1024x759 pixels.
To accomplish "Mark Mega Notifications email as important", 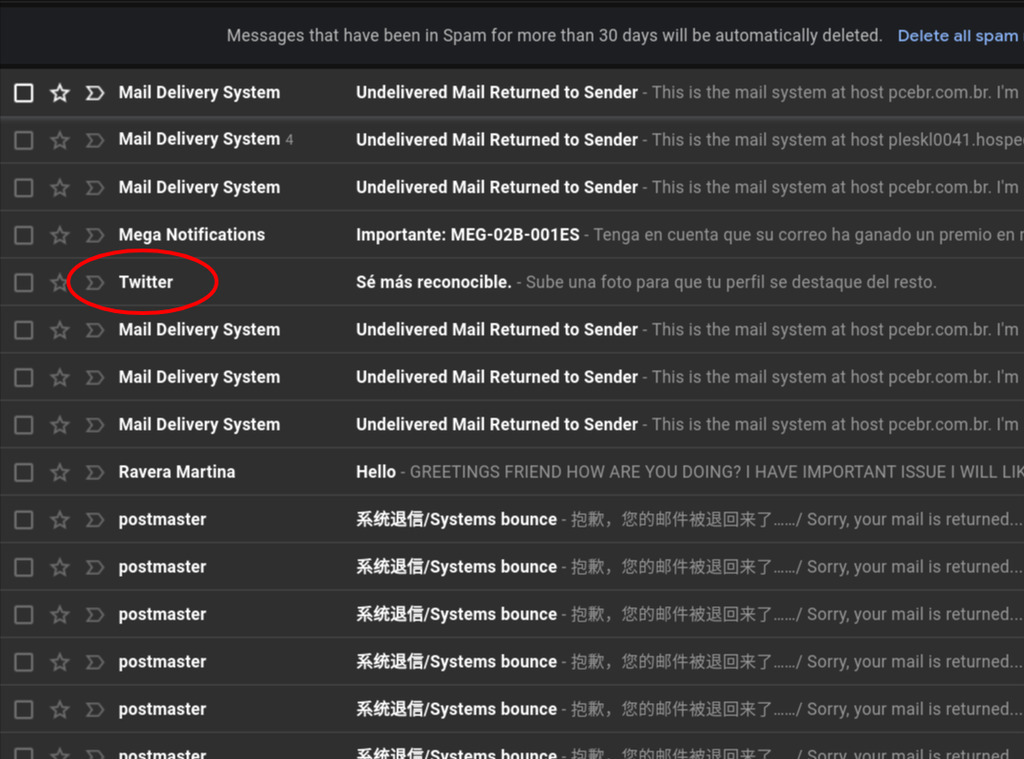I will [x=95, y=235].
